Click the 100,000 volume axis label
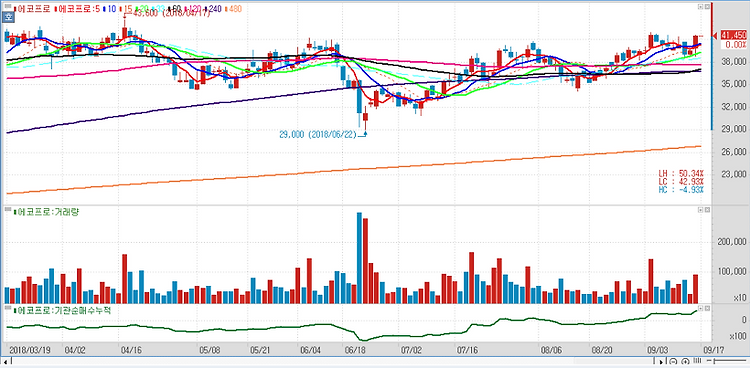750x368 pixels. point(731,272)
